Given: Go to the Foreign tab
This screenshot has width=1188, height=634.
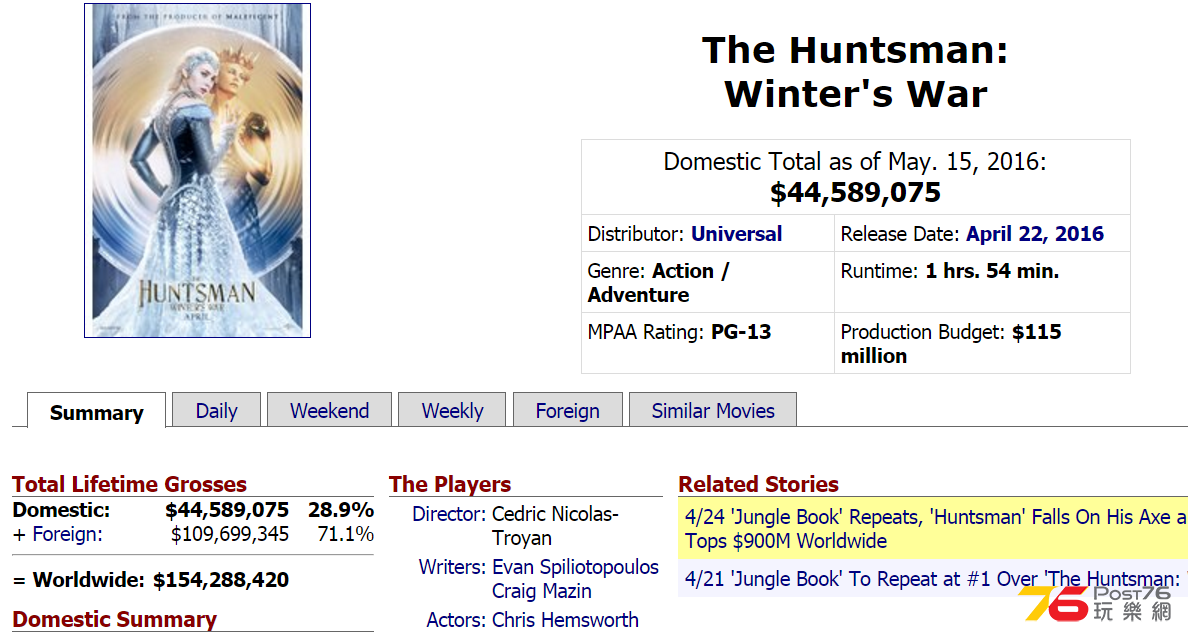Looking at the screenshot, I should click(567, 411).
